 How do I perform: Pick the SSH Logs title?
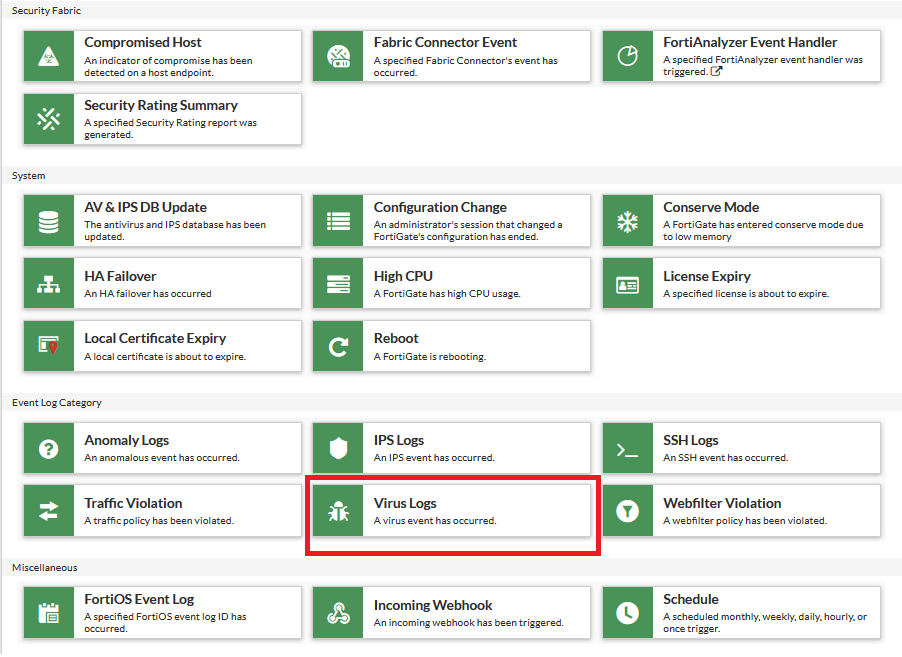[x=690, y=440]
